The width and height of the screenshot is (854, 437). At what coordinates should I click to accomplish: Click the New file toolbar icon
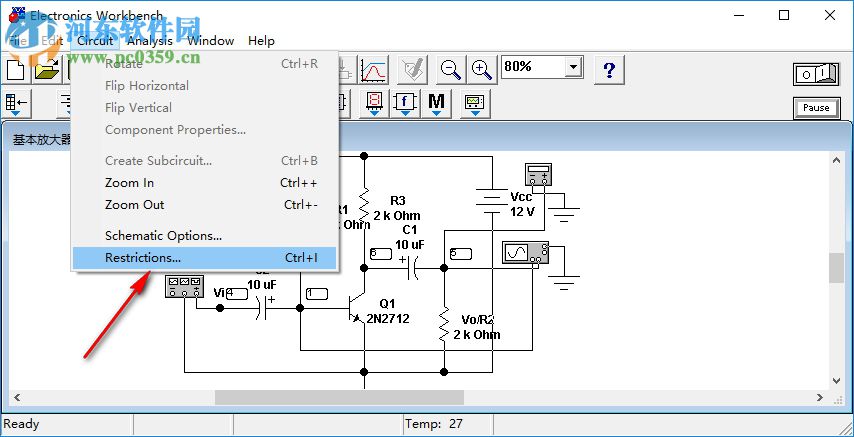pyautogui.click(x=15, y=70)
